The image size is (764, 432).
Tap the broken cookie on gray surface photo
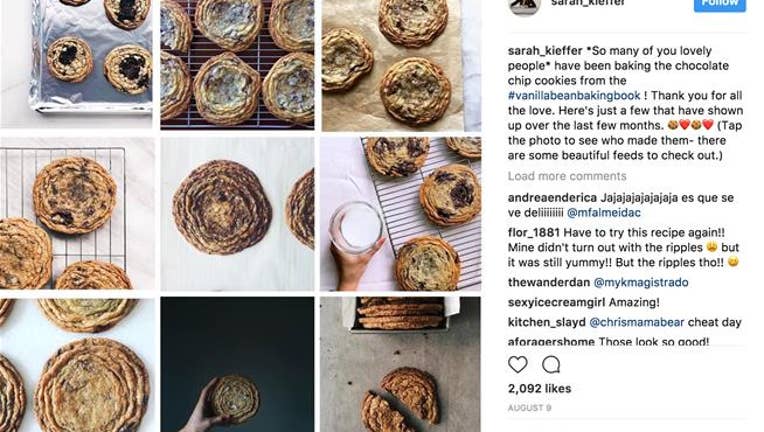tap(401, 364)
